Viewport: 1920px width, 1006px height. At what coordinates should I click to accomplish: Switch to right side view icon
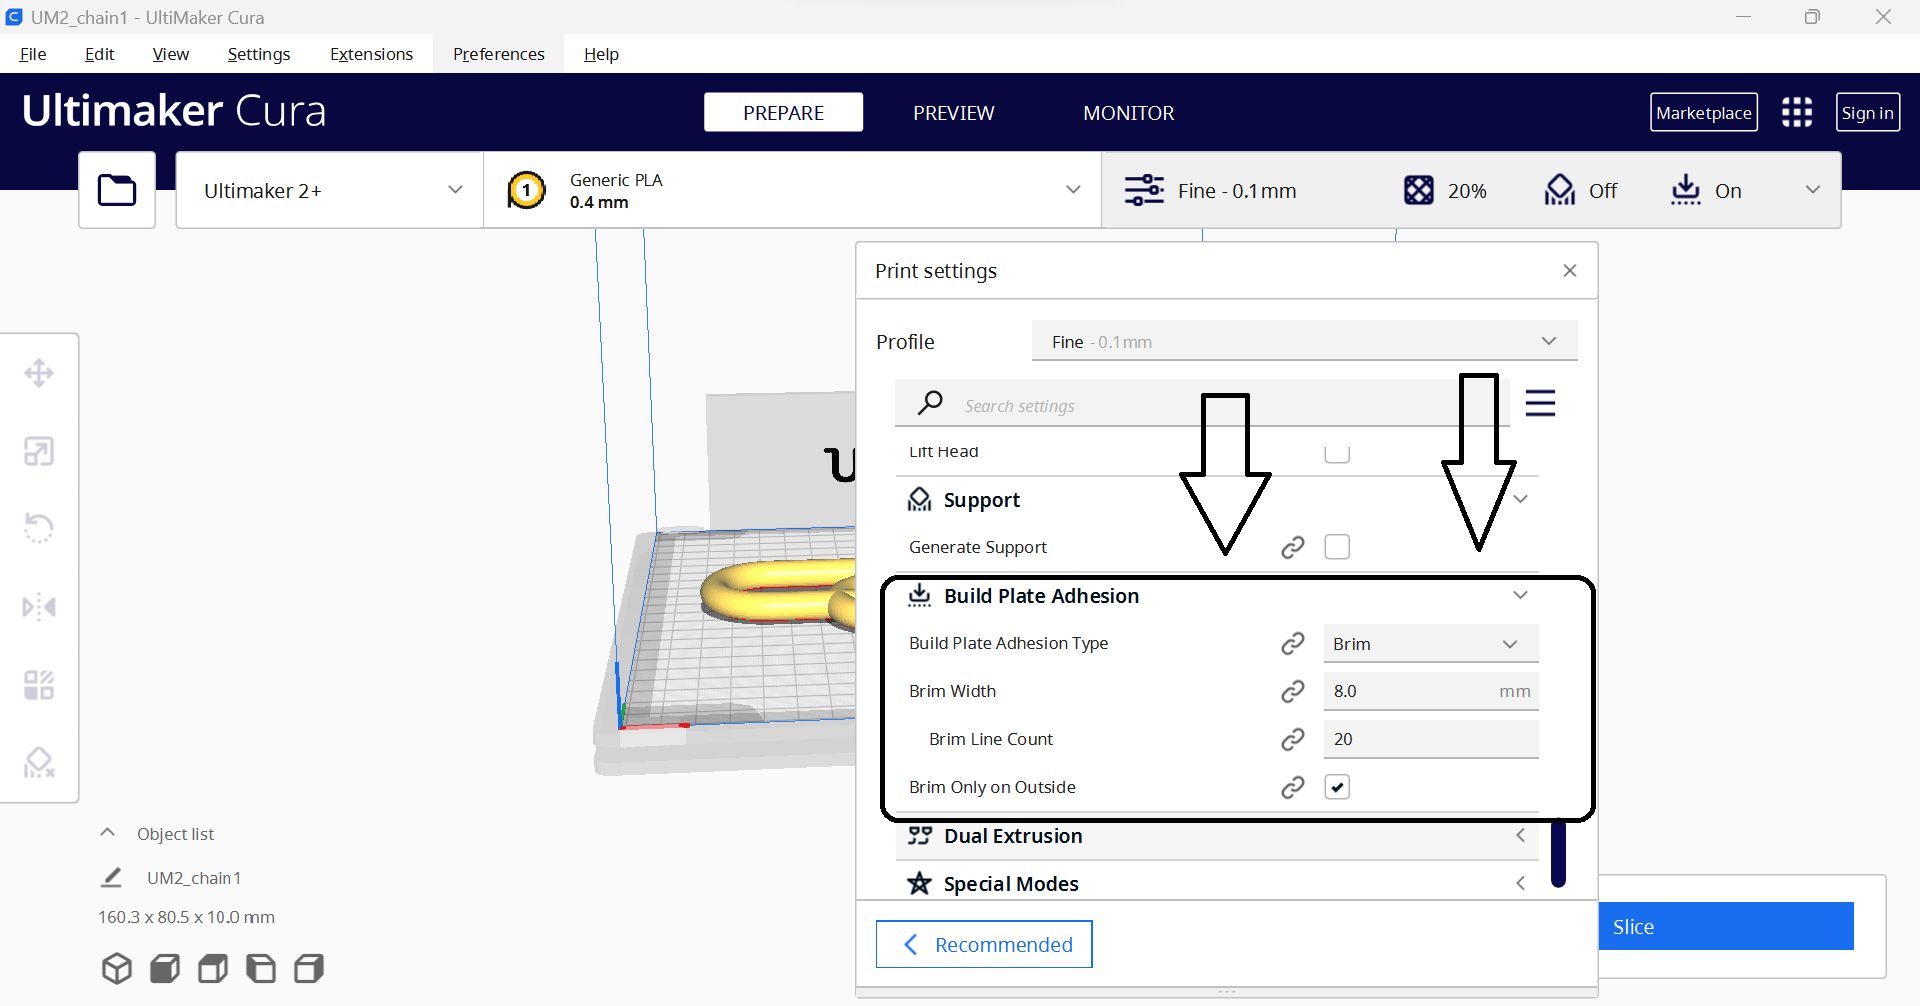[309, 968]
